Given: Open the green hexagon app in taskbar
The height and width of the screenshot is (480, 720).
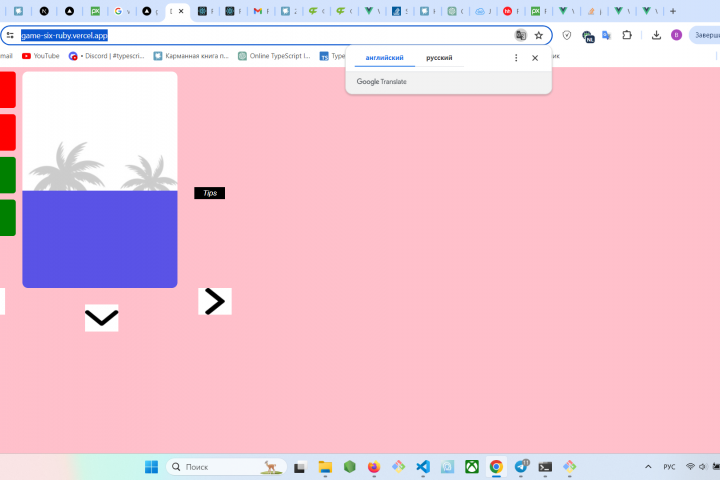Looking at the screenshot, I should pos(349,467).
